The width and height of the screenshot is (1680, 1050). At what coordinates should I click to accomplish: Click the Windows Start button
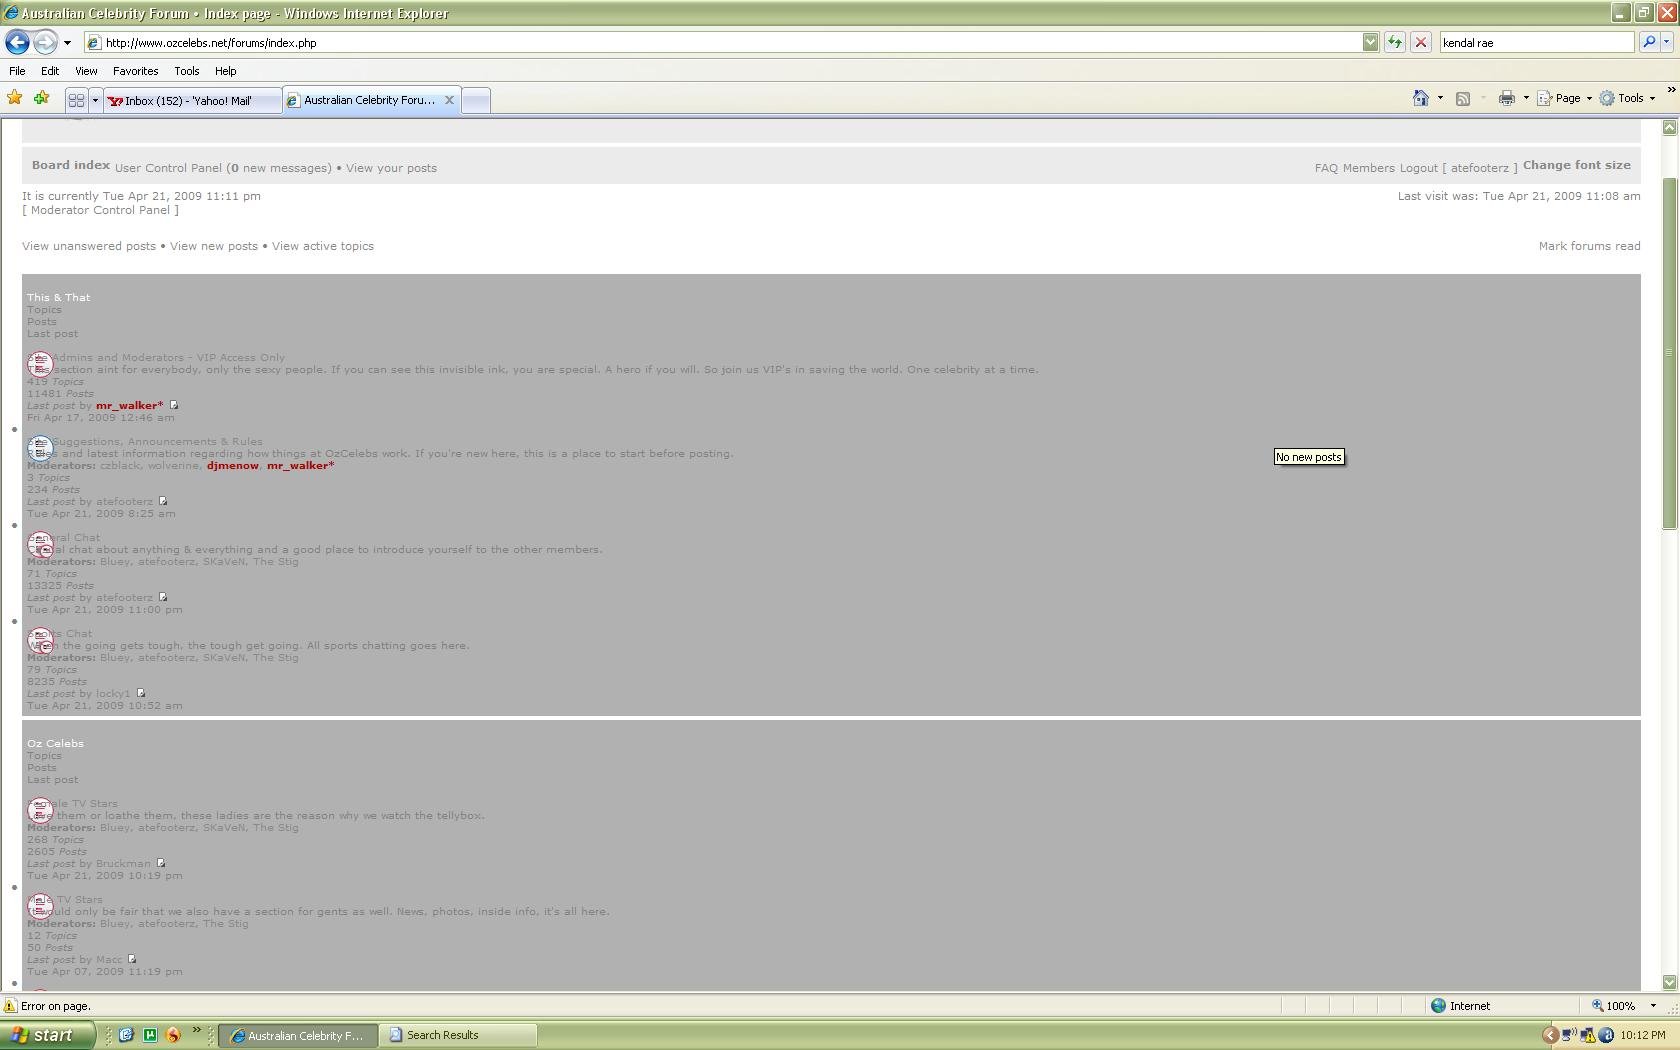click(47, 1035)
